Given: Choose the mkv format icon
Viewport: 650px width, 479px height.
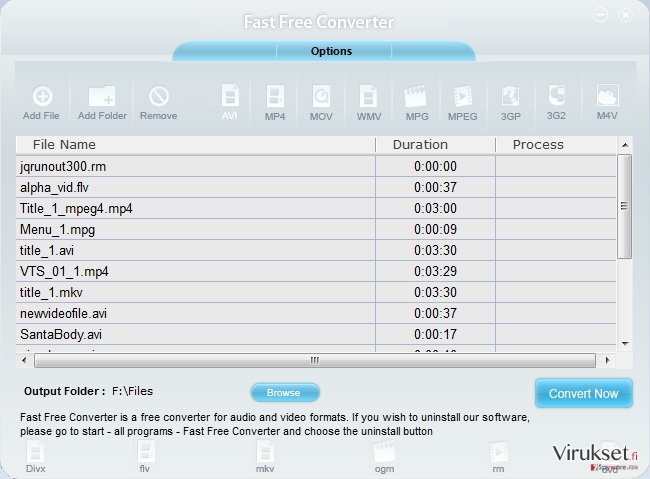Looking at the screenshot, I should (x=265, y=452).
